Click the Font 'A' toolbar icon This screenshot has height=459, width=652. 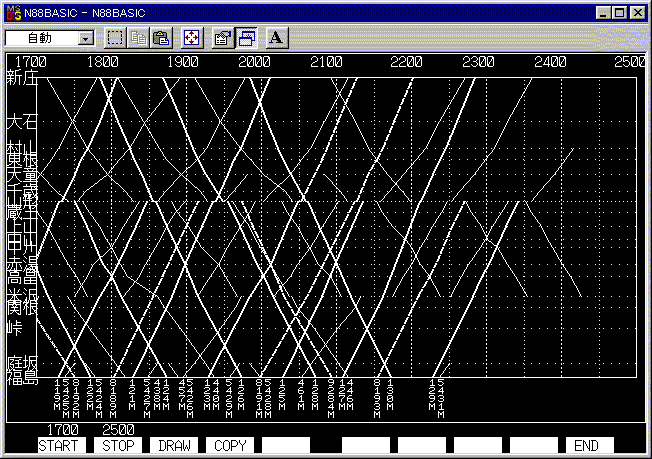point(277,38)
